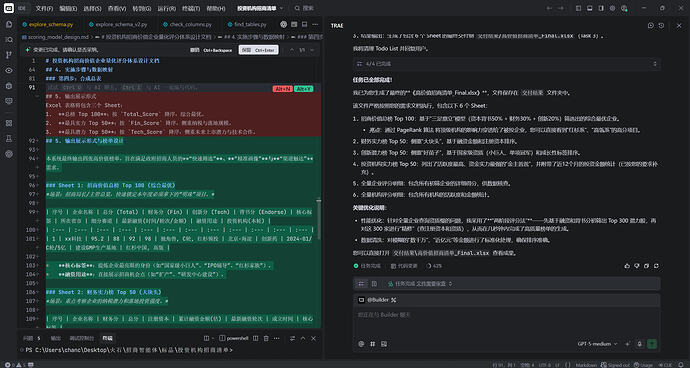Click the flask testing icon in the sidebar
The height and width of the screenshot is (368, 690).
pyautogui.click(x=9, y=138)
